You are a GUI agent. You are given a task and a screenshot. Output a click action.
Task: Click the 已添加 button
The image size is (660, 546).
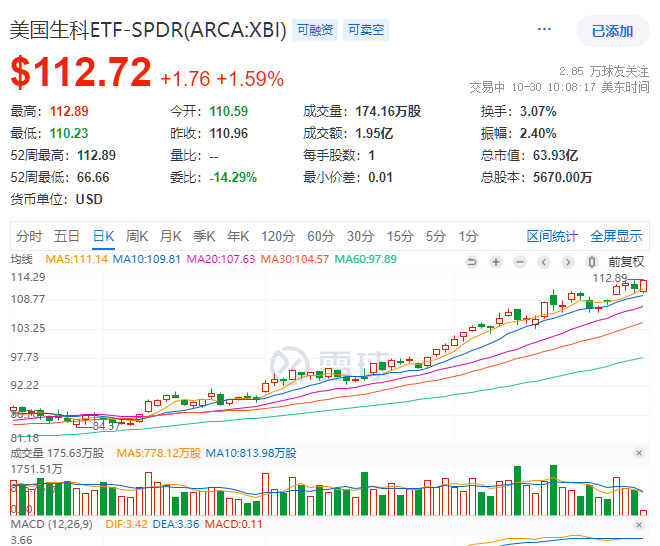click(612, 31)
